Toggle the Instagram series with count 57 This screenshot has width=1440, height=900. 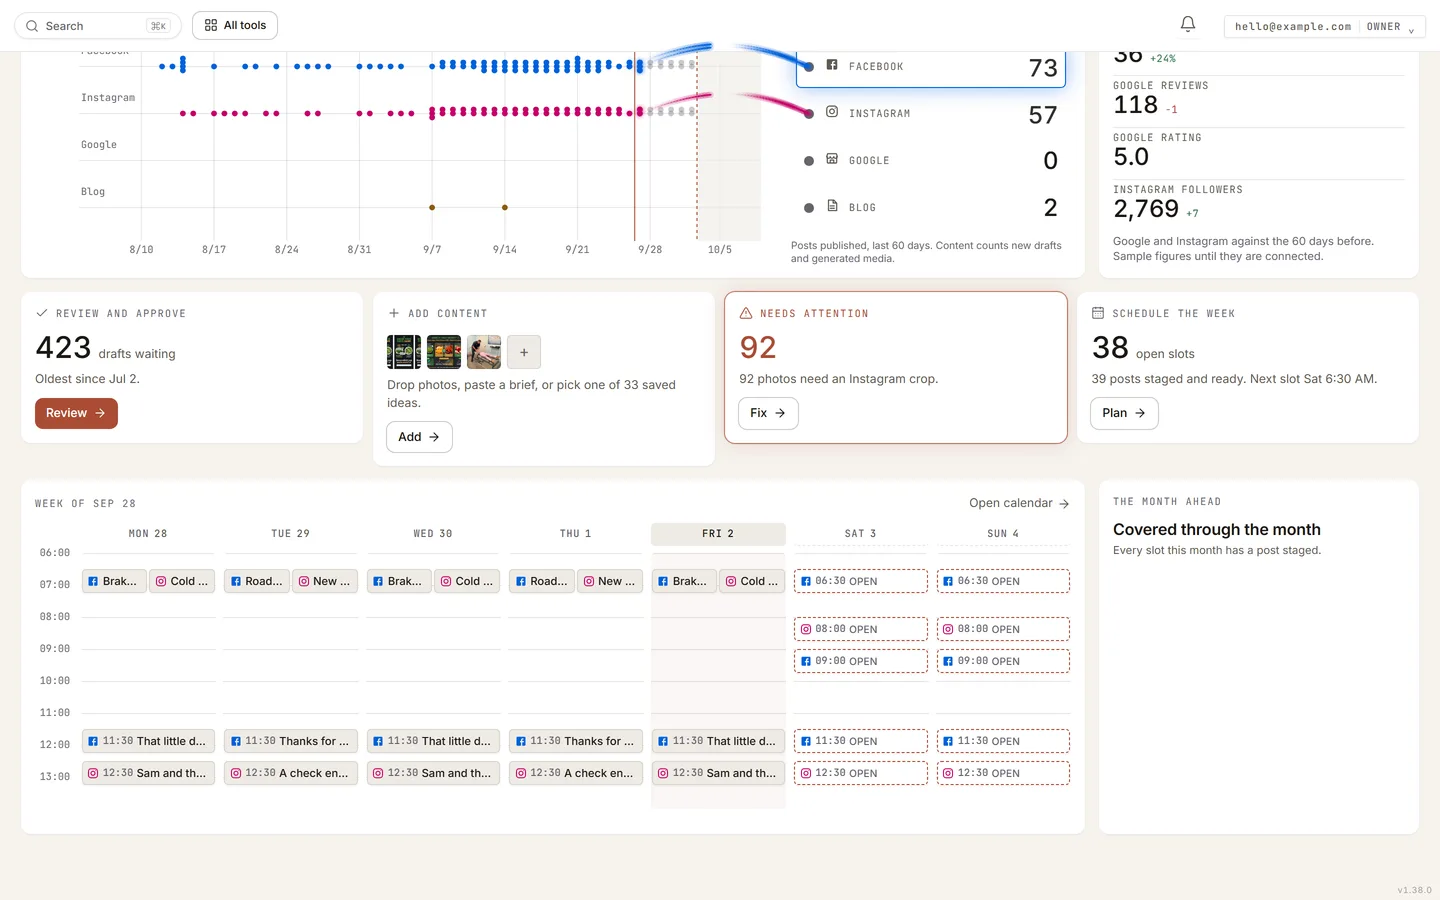click(931, 113)
